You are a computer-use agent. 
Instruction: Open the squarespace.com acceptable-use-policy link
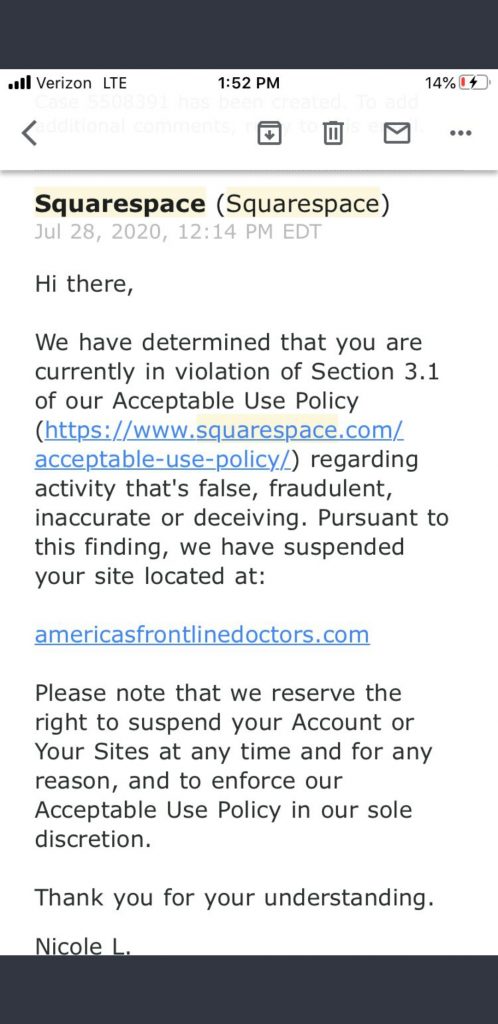click(x=219, y=445)
